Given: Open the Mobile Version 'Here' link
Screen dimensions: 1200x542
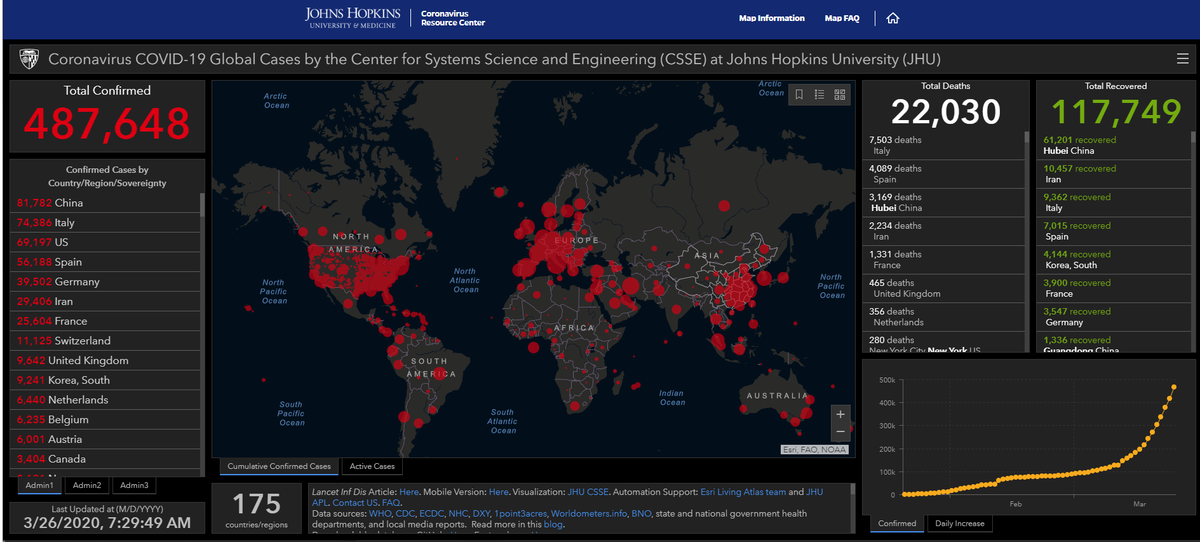Looking at the screenshot, I should coord(499,492).
